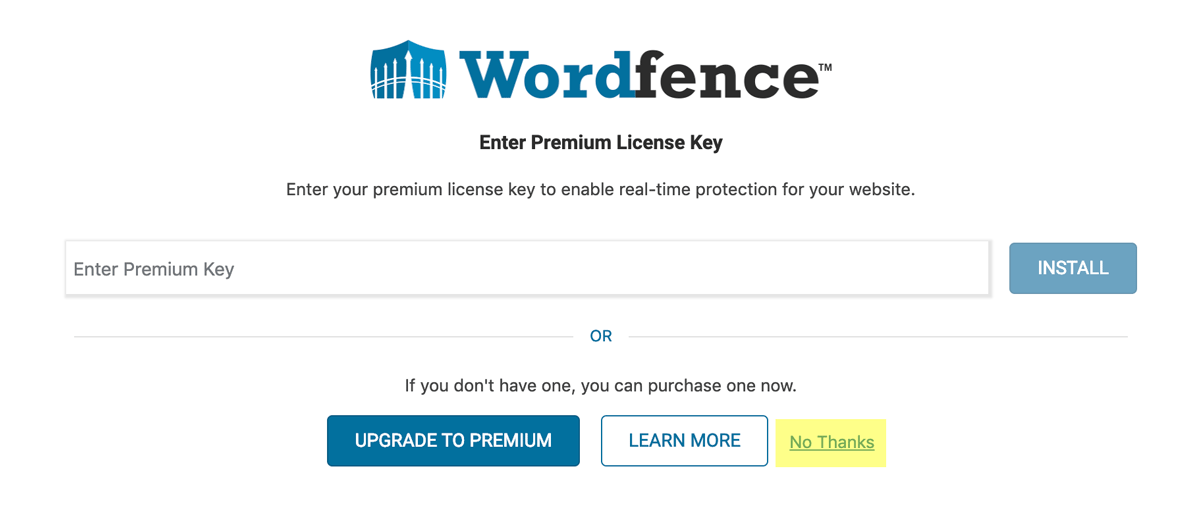Screen dimensions: 1200x507
Task: Click the real-time protection description text
Action: (x=600, y=189)
